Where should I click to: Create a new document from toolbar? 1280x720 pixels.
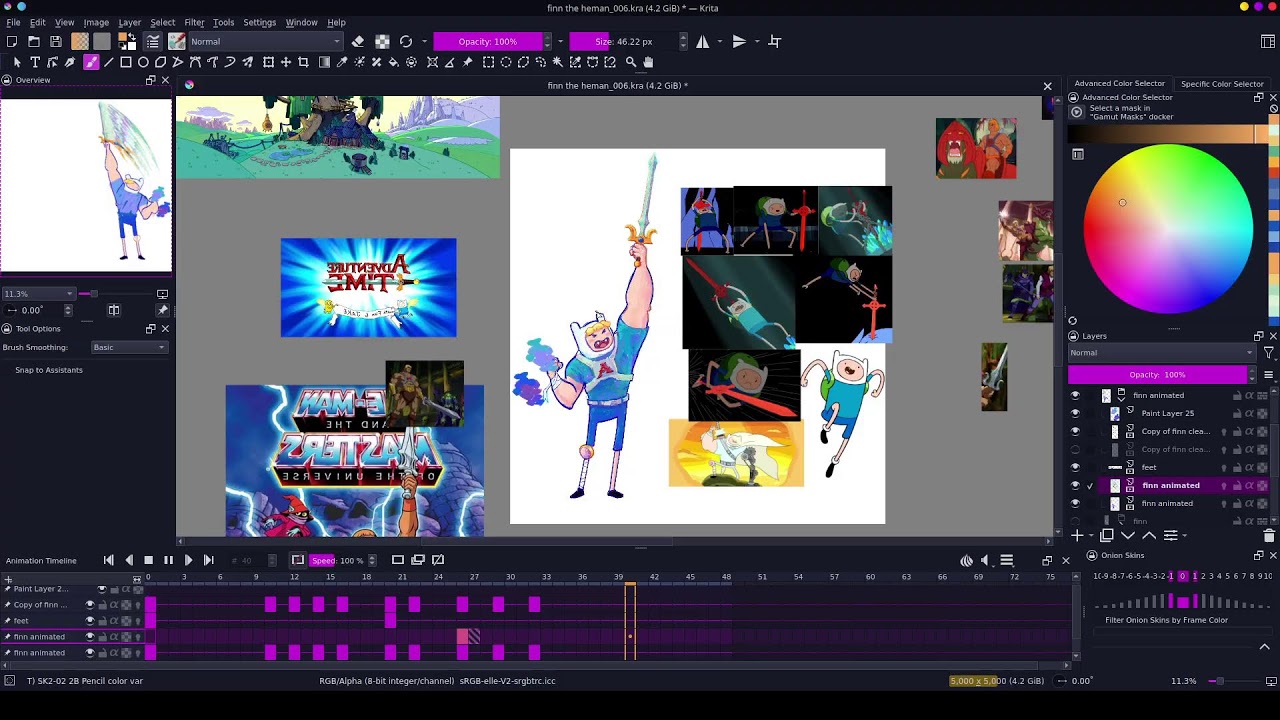click(12, 41)
